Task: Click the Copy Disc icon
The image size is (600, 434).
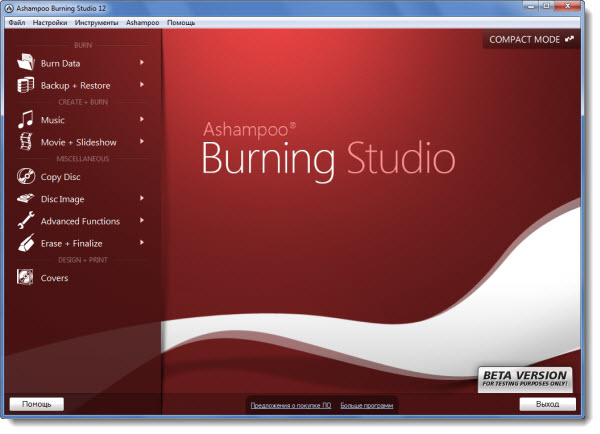Action: 26,176
